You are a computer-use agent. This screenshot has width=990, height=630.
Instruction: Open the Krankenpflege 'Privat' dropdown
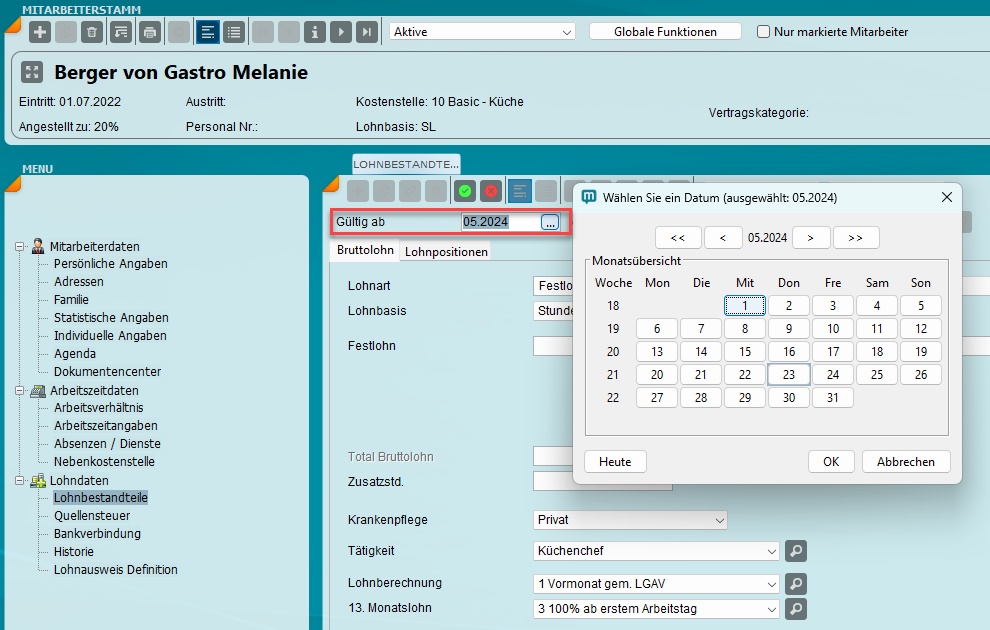[x=630, y=520]
